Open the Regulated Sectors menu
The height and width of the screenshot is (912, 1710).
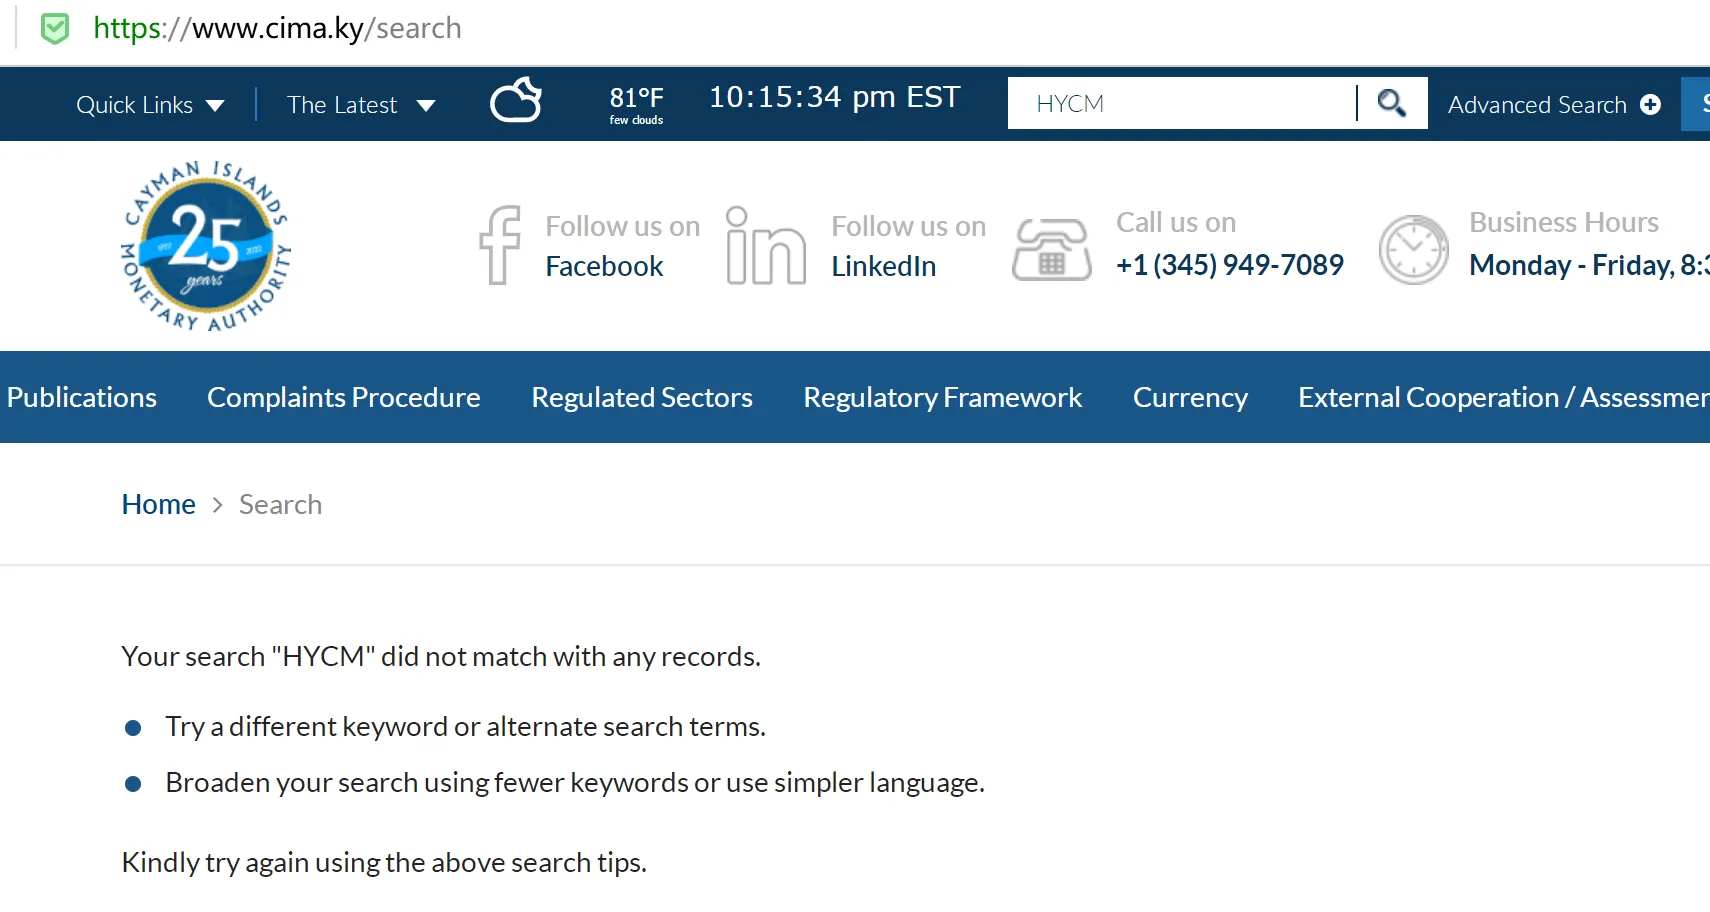642,397
